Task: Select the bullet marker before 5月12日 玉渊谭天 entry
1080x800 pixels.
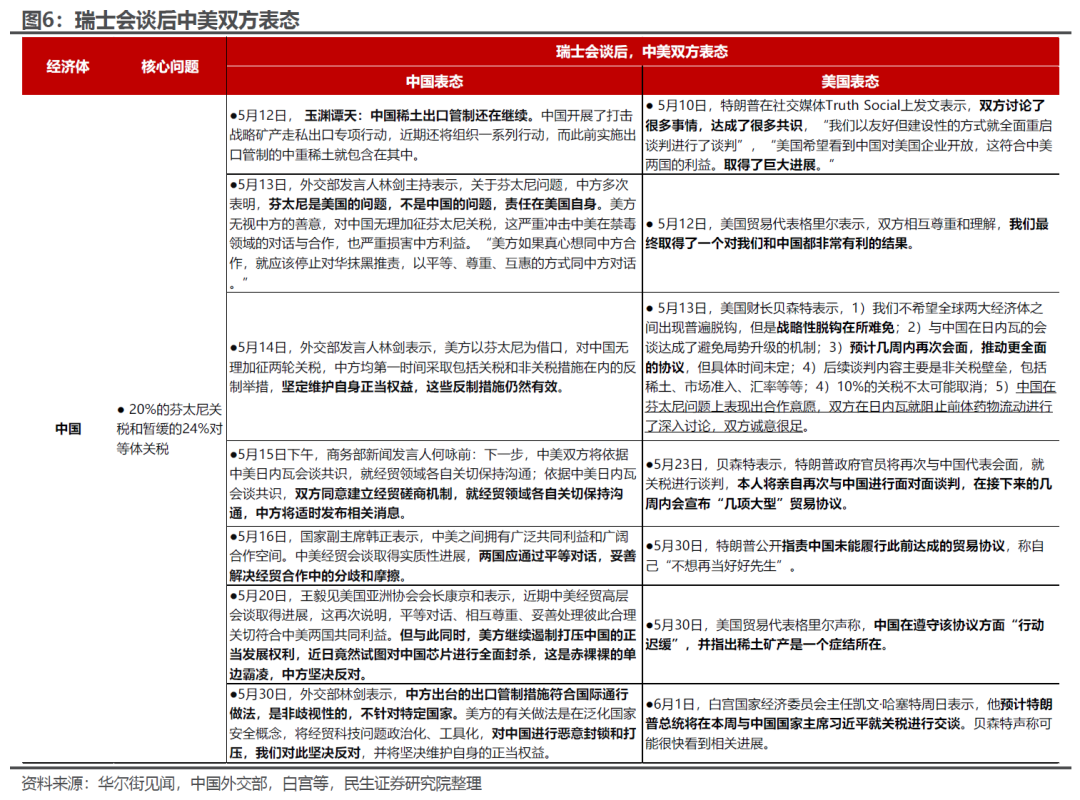Action: 232,109
